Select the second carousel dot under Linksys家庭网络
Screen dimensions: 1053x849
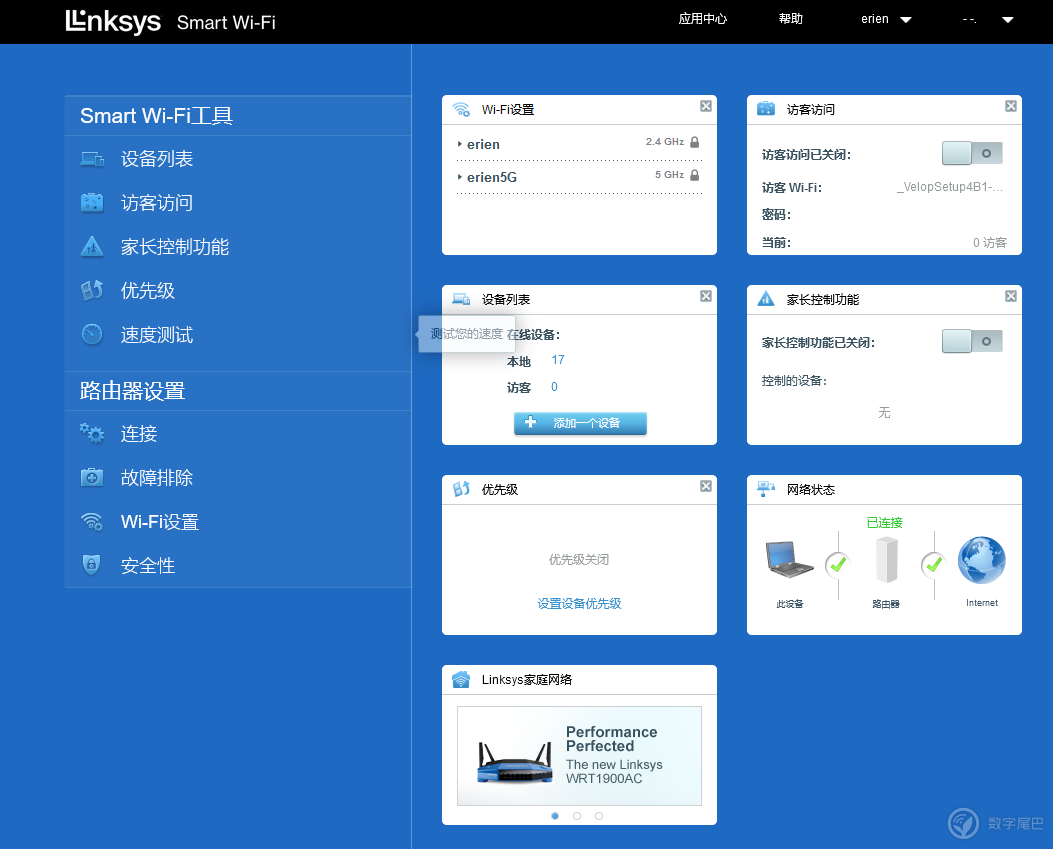pos(577,816)
